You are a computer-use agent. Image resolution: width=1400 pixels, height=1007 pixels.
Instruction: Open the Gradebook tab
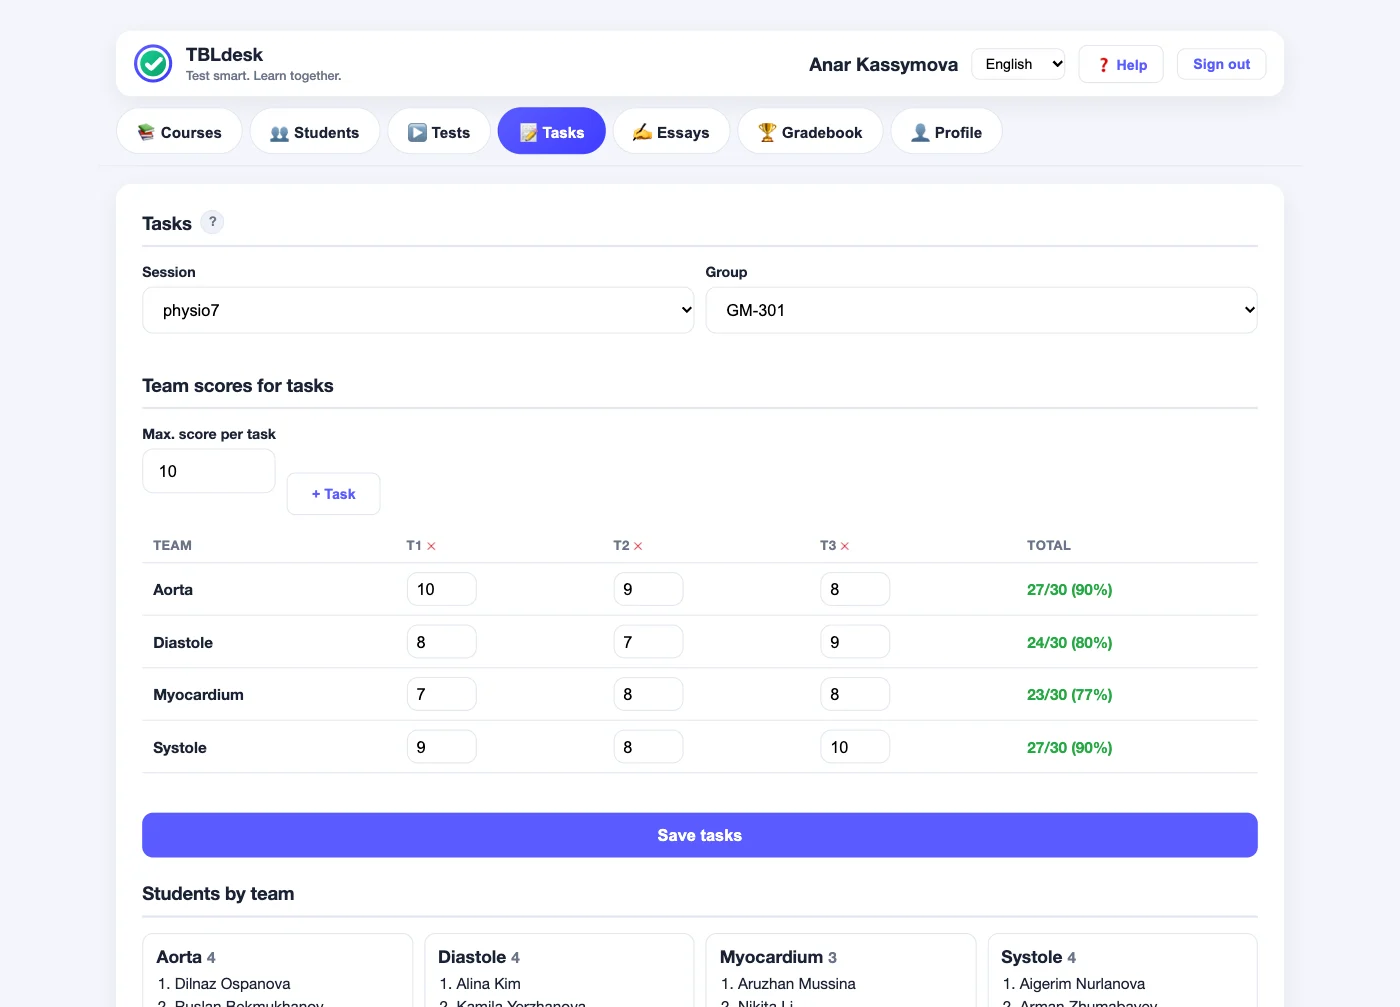(x=810, y=132)
